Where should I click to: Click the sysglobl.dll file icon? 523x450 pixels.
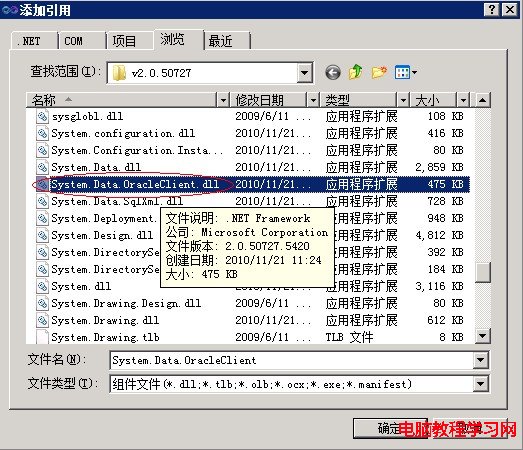click(x=42, y=116)
